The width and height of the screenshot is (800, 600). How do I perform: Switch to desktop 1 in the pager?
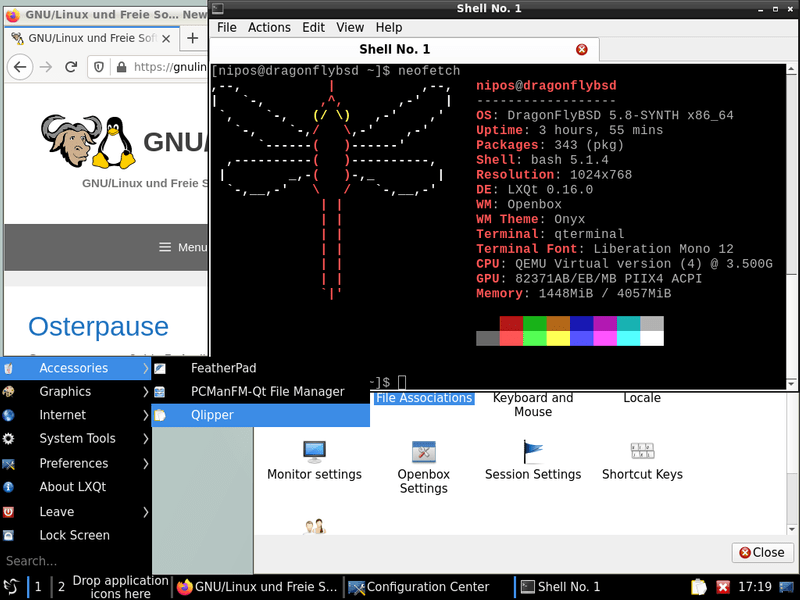38,587
